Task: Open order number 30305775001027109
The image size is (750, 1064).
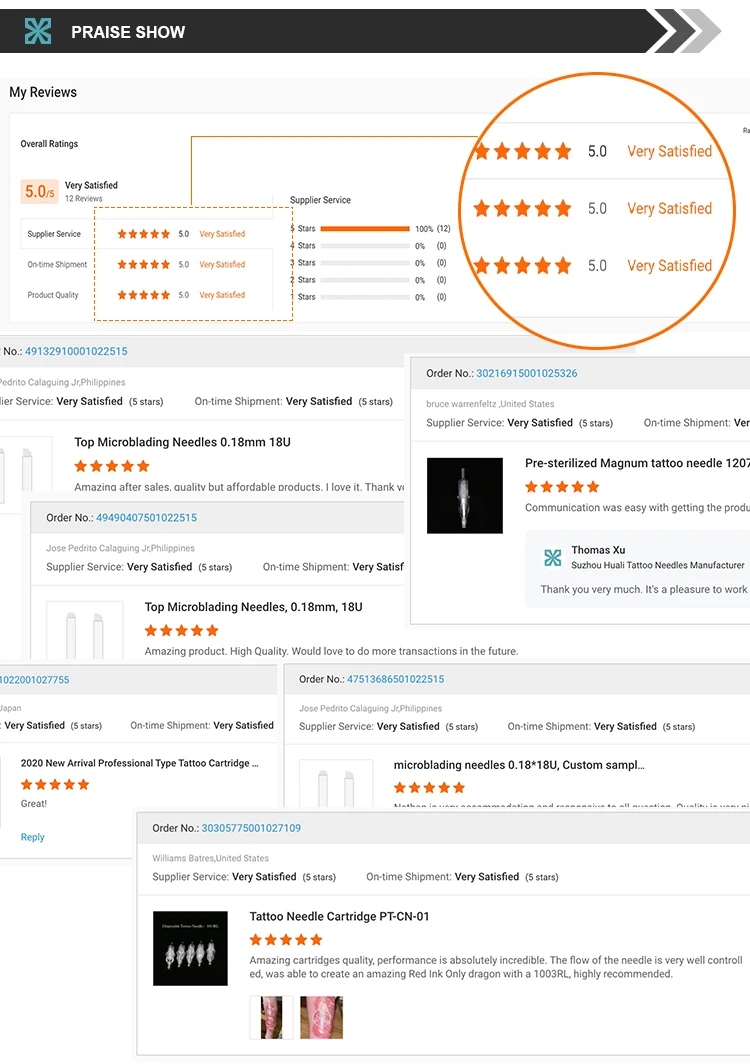Action: point(251,828)
